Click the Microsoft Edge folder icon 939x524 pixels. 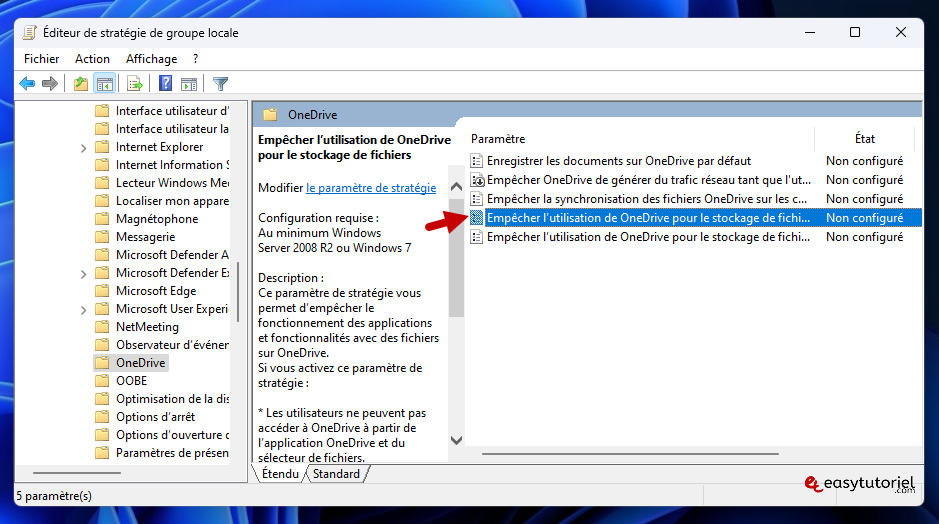(103, 291)
